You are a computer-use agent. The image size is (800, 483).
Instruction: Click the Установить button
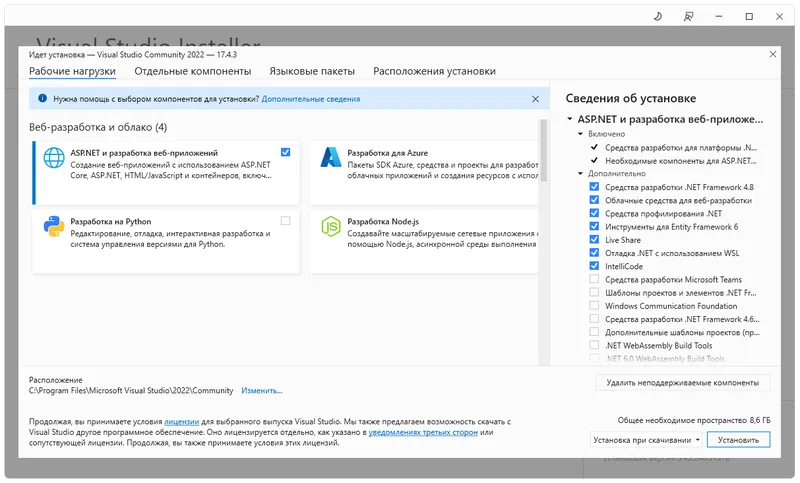coord(738,440)
